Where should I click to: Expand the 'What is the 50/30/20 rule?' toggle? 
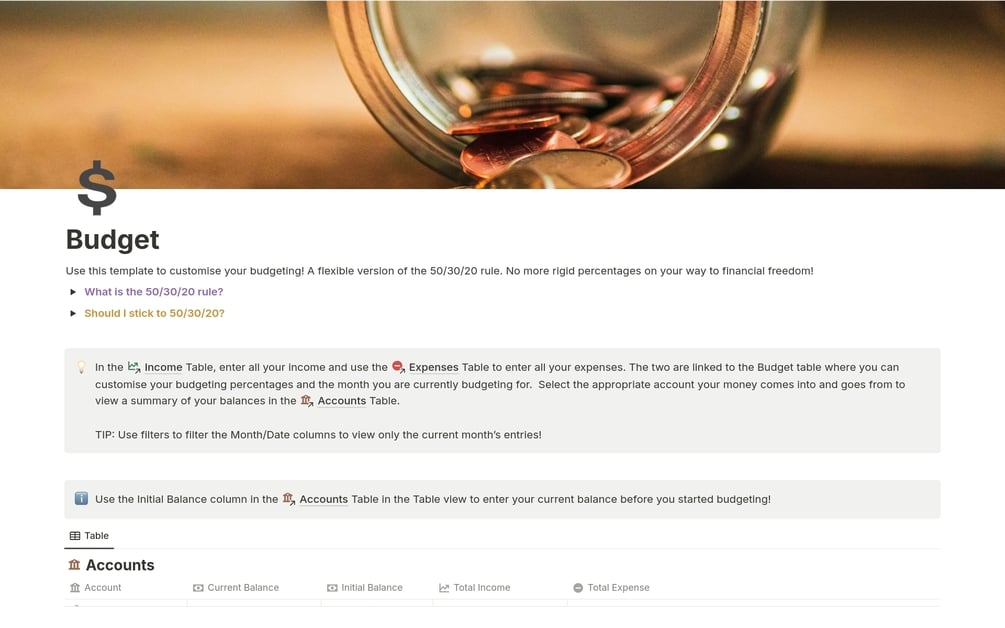coord(73,292)
